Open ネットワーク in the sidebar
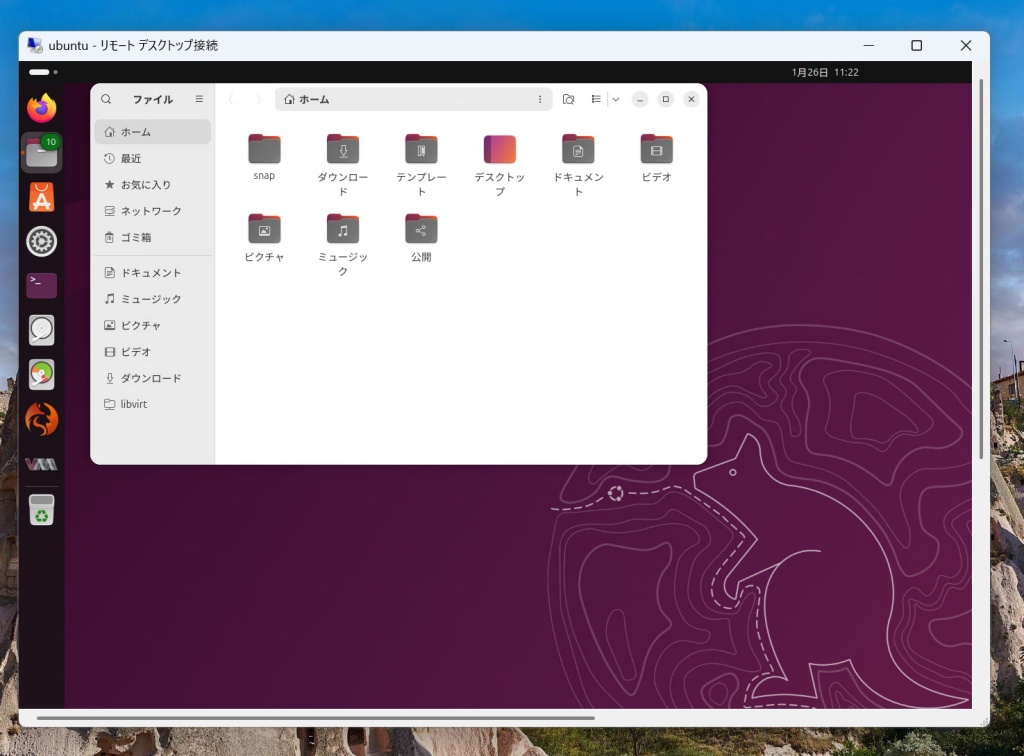 pyautogui.click(x=151, y=211)
